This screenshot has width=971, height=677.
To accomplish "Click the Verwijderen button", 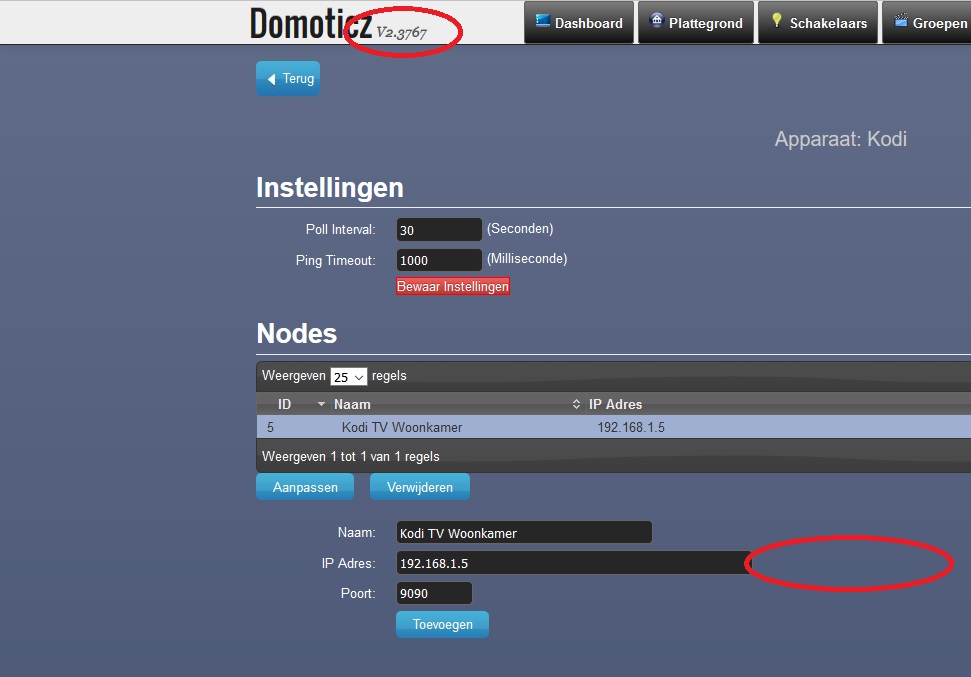I will 420,487.
